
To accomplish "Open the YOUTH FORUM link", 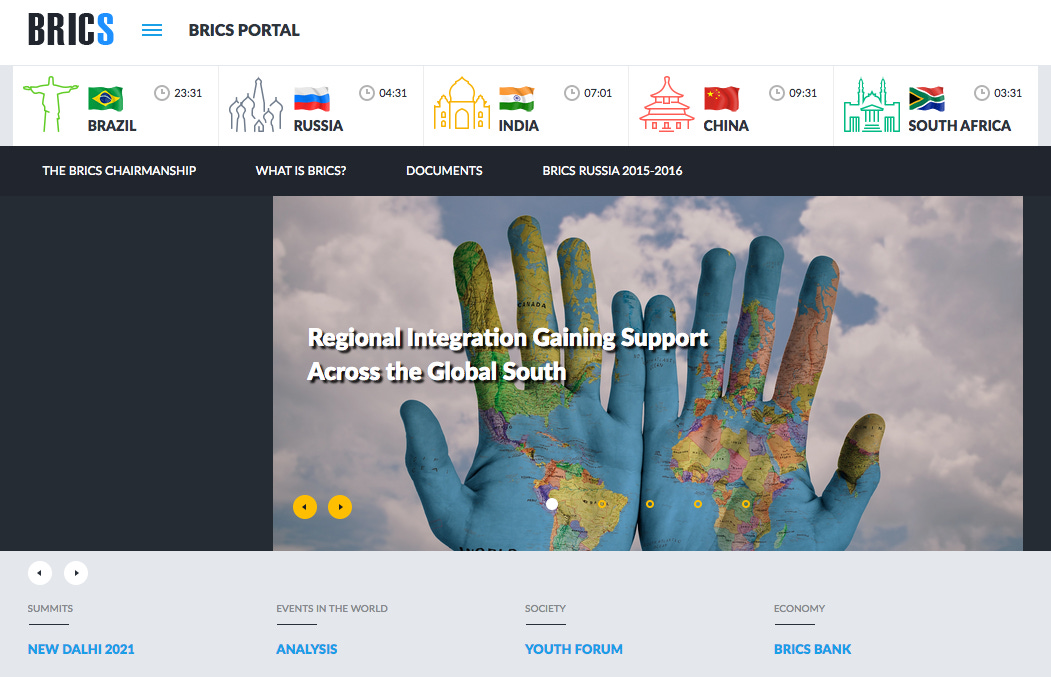I will [574, 649].
